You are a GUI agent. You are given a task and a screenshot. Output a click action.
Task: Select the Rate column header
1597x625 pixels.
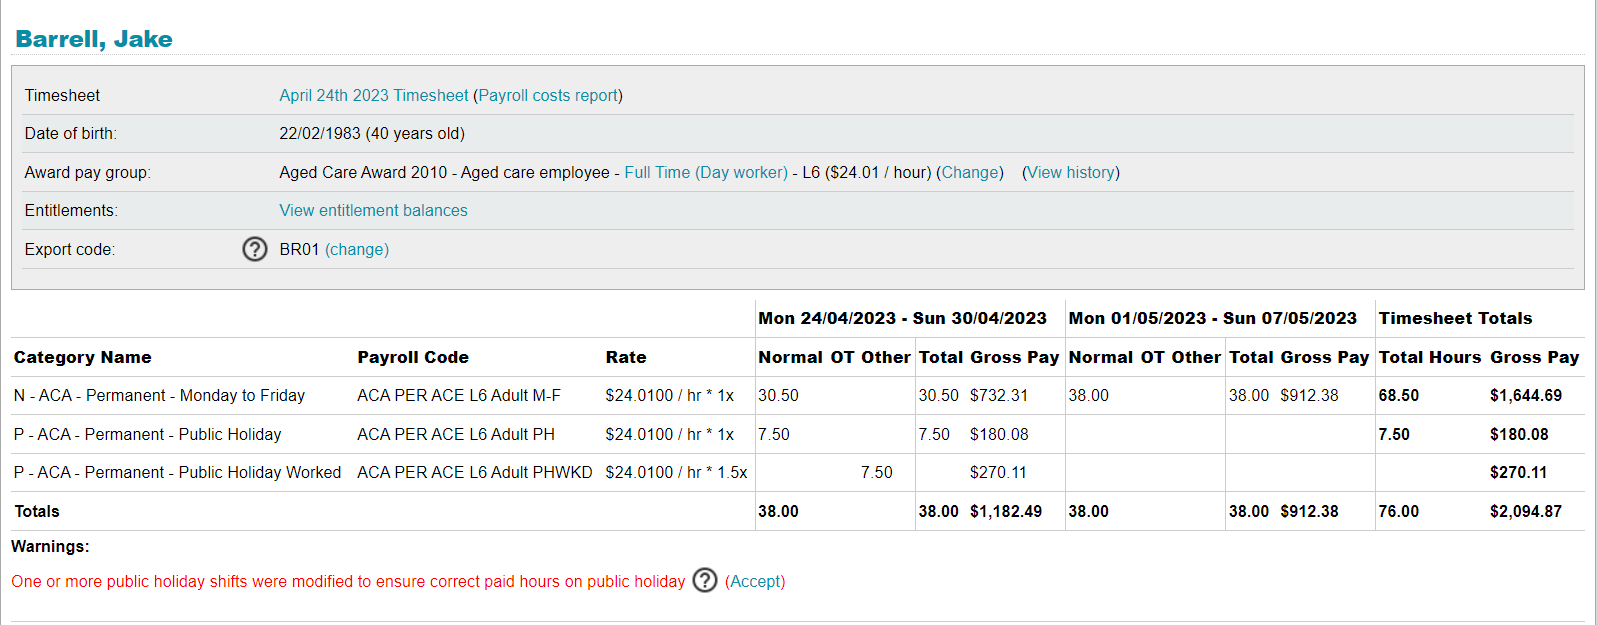coord(626,357)
